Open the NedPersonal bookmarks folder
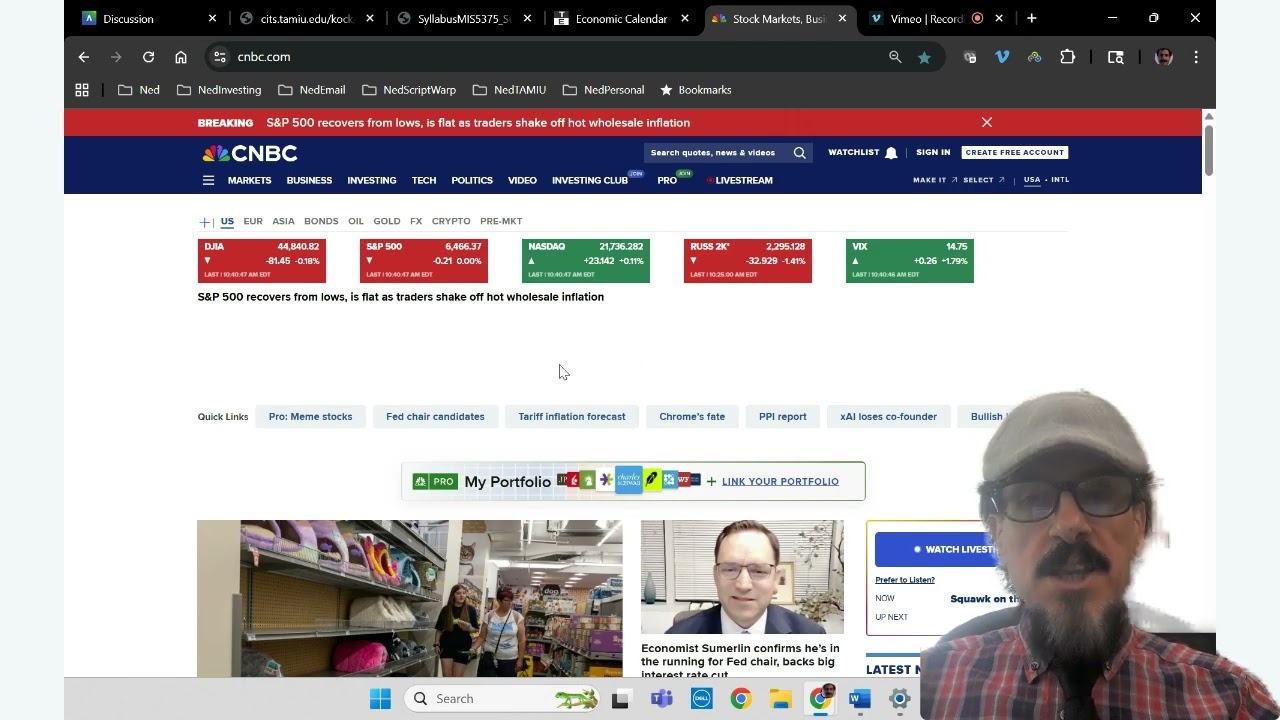The width and height of the screenshot is (1280, 720). point(604,90)
